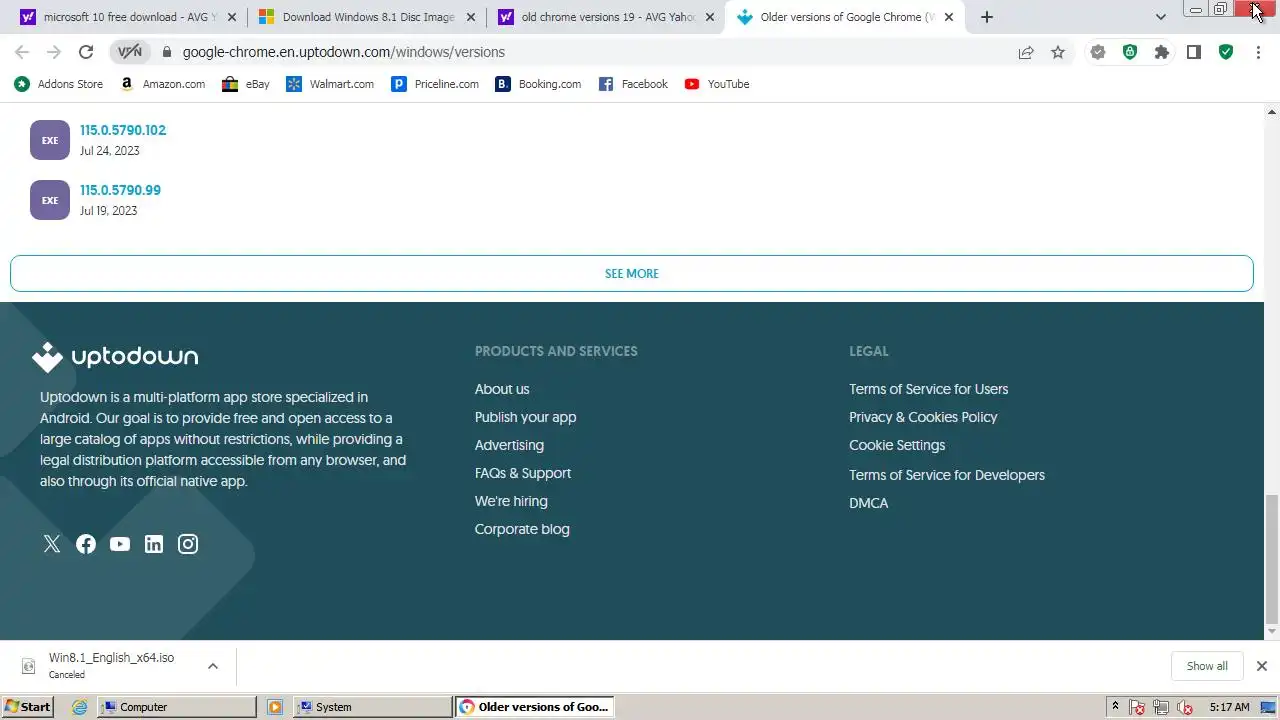Show hidden tray icons arrow
This screenshot has width=1280, height=720.
pos(1115,706)
